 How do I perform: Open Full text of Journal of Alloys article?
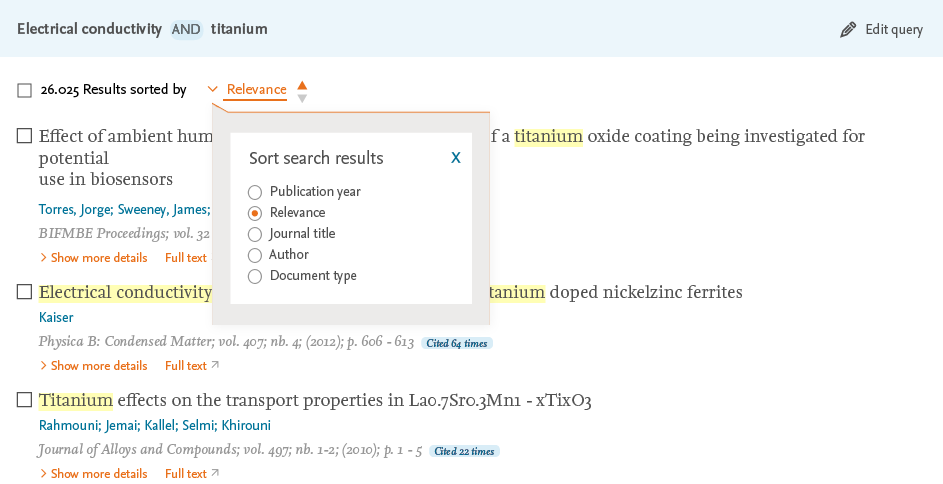click(191, 474)
